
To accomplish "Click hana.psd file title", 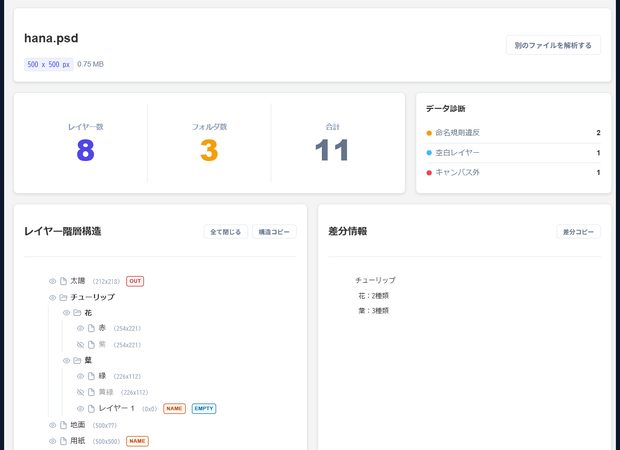I will pyautogui.click(x=51, y=38).
